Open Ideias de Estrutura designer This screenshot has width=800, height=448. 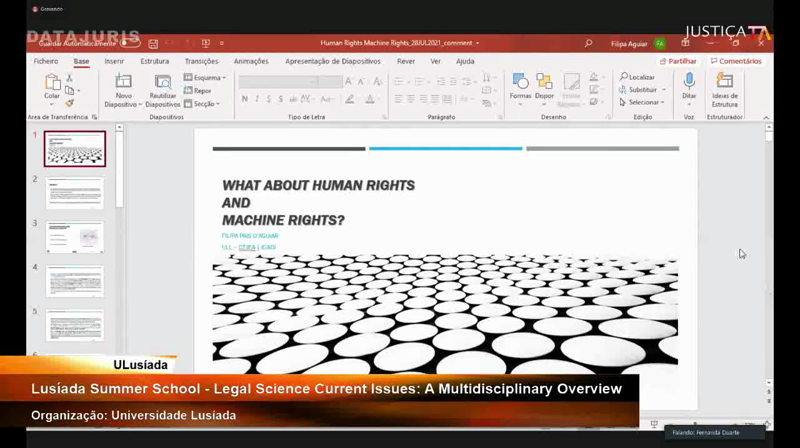[725, 84]
